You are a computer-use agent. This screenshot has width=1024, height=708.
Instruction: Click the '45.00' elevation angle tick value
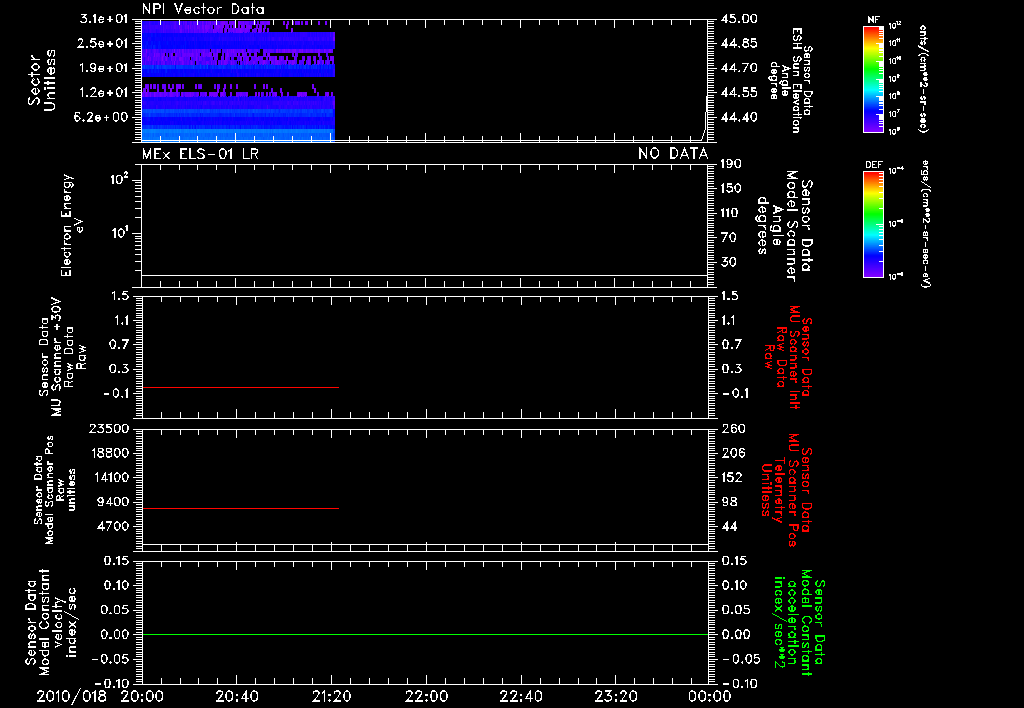click(739, 18)
